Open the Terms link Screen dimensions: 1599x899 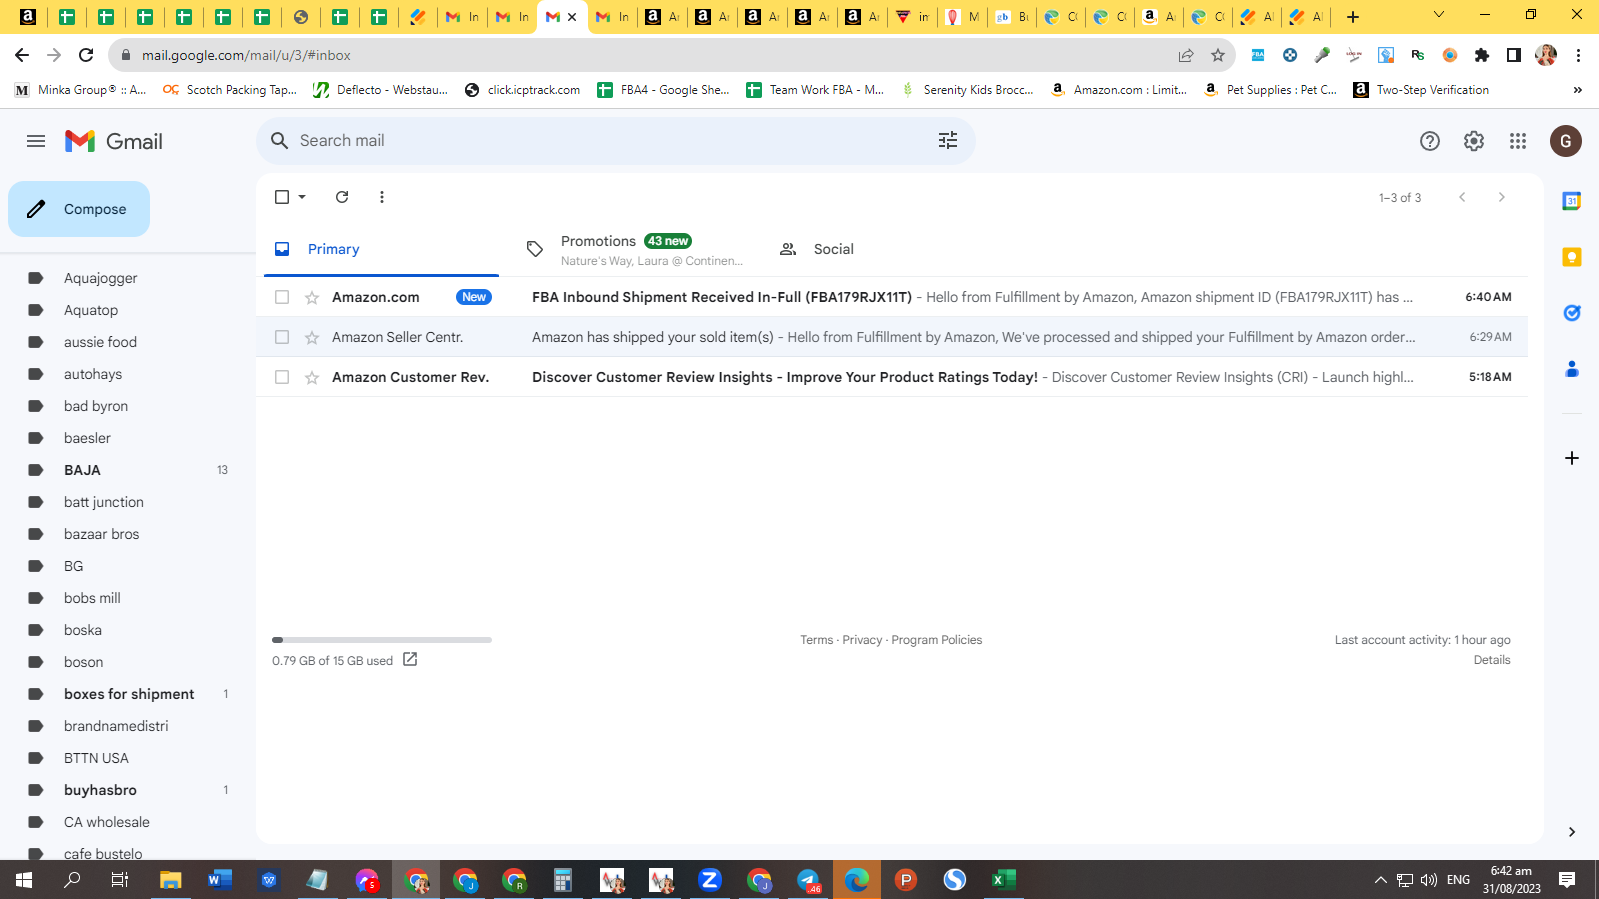(x=816, y=640)
